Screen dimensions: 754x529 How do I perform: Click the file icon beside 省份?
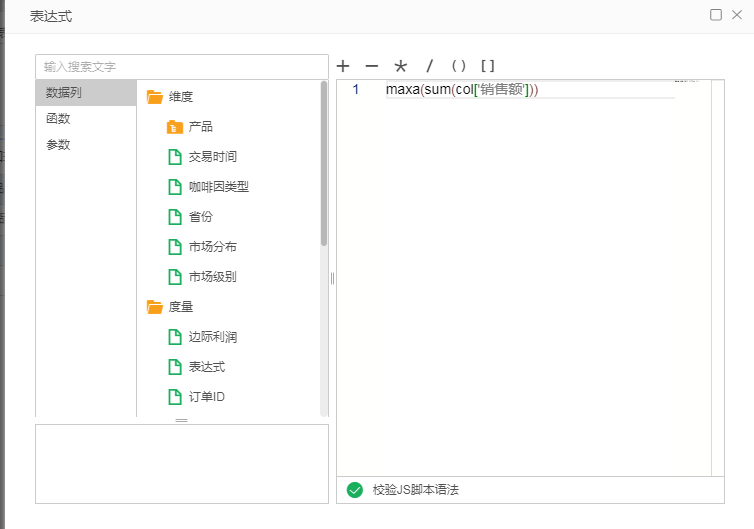(175, 217)
